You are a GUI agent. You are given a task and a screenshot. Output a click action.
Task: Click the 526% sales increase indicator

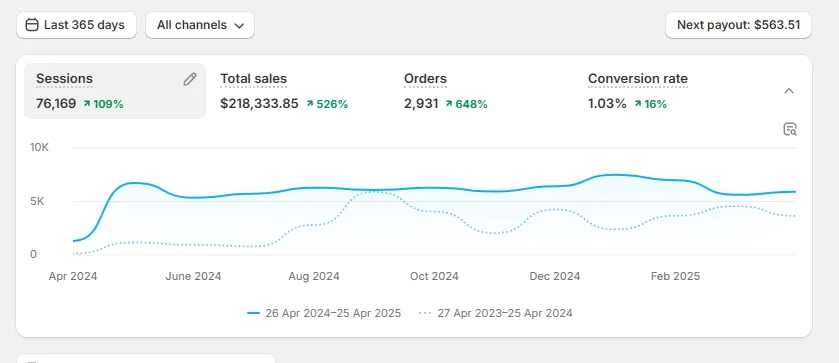(327, 104)
